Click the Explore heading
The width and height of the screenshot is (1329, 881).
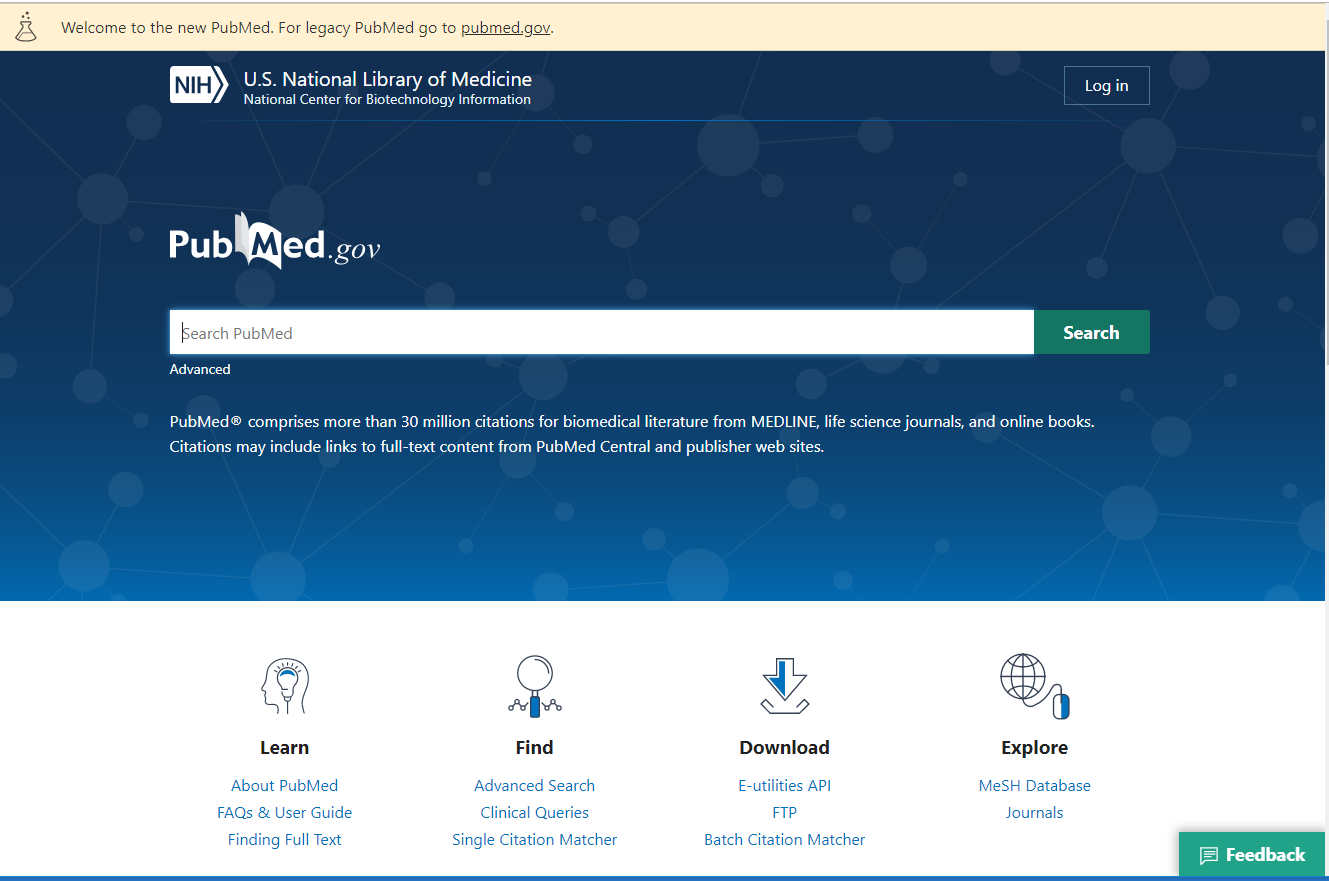(1035, 748)
